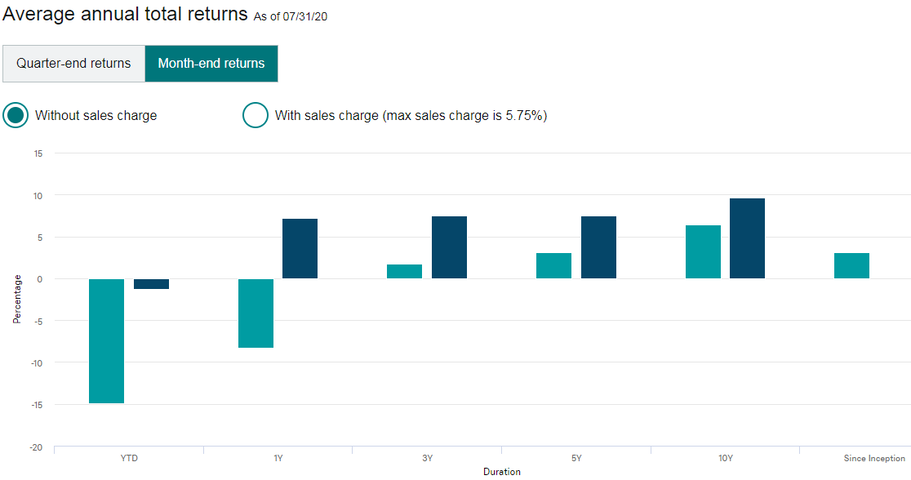Click the YTD axis label
This screenshot has height=480, width=911.
coord(128,458)
